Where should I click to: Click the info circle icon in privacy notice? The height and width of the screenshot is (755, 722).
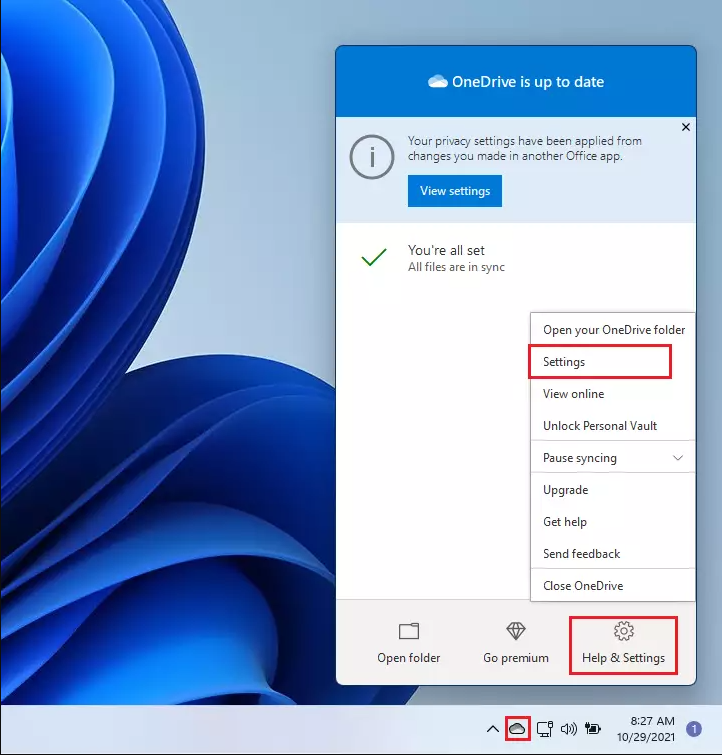pos(372,157)
